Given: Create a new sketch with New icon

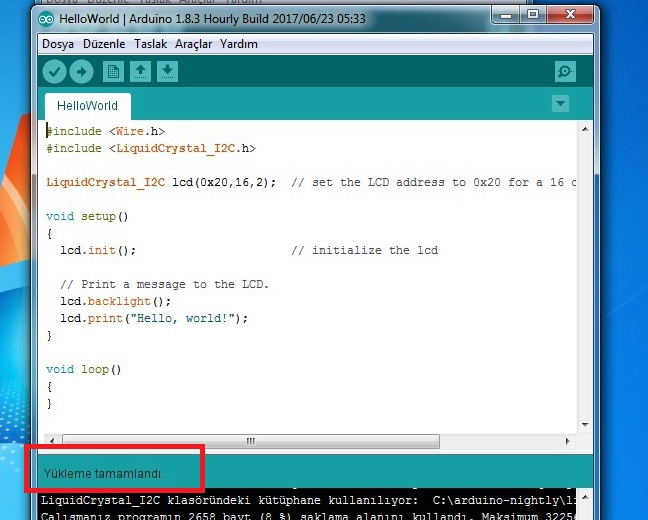Looking at the screenshot, I should point(113,72).
